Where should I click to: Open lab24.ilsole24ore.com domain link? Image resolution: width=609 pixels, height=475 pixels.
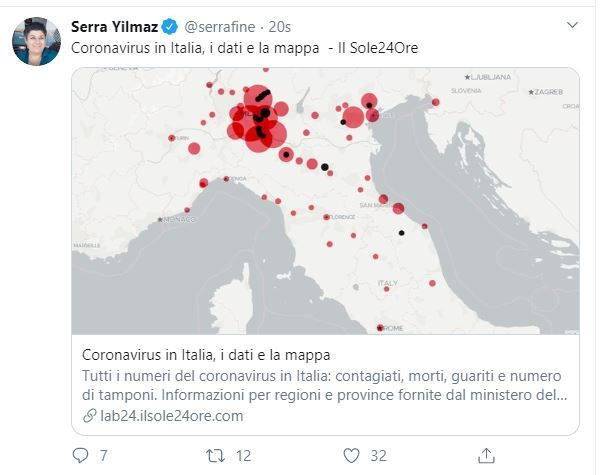click(x=171, y=416)
